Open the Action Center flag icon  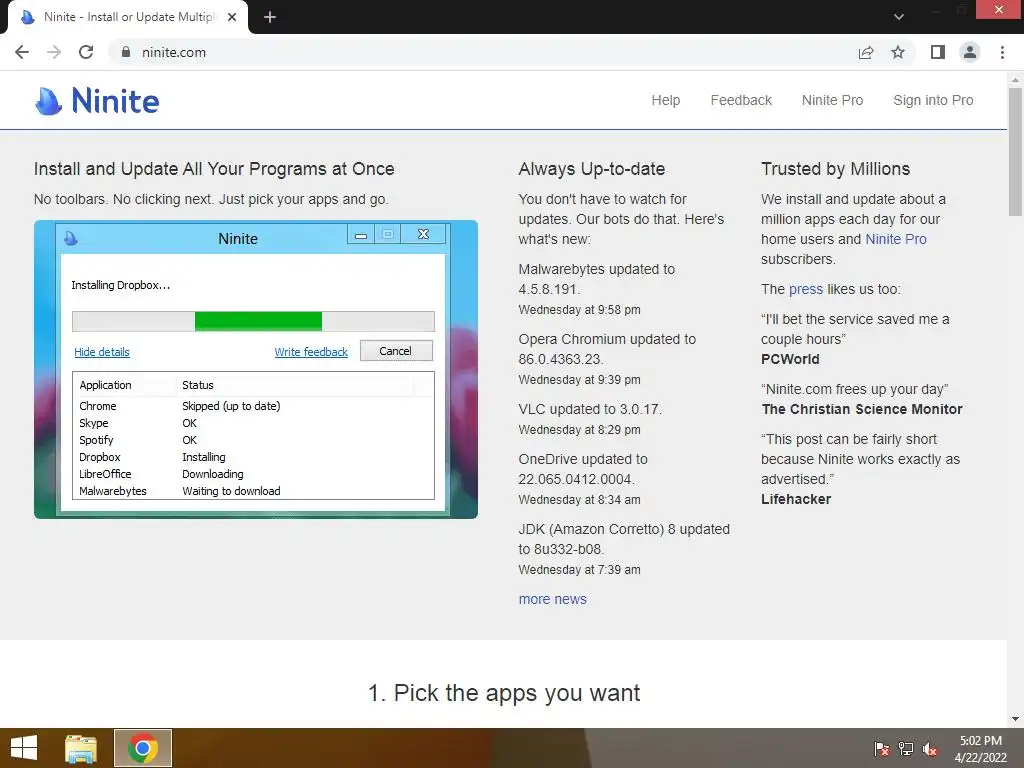[x=882, y=748]
